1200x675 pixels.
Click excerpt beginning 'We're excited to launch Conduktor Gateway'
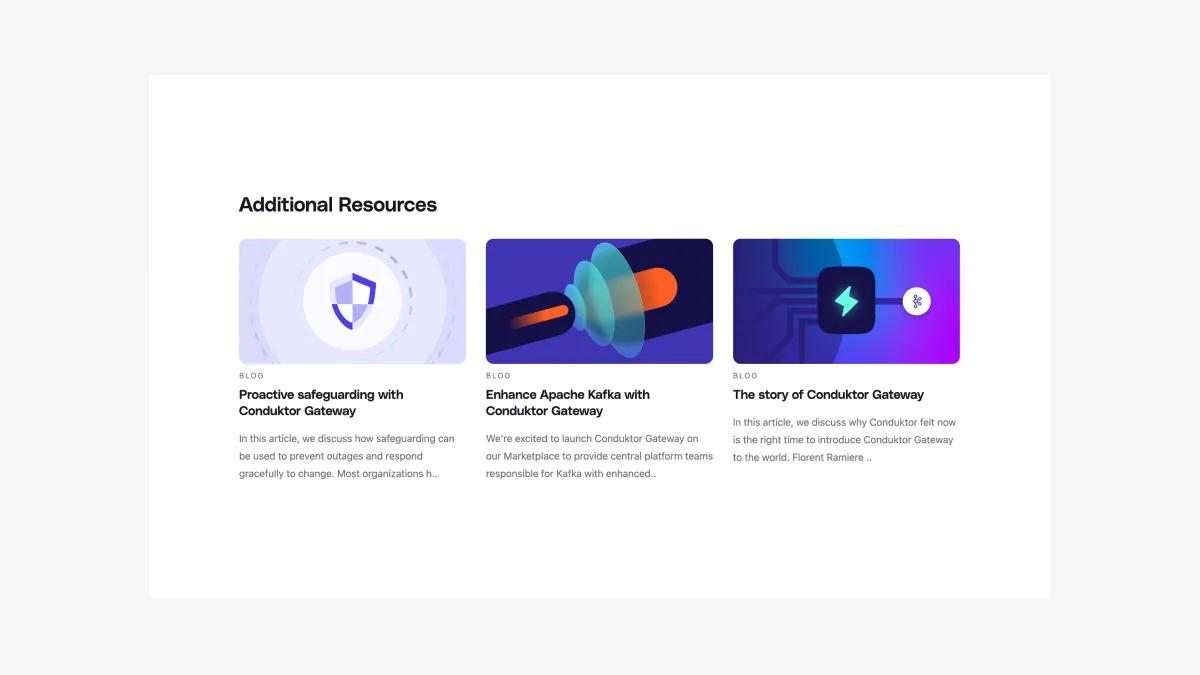click(599, 456)
